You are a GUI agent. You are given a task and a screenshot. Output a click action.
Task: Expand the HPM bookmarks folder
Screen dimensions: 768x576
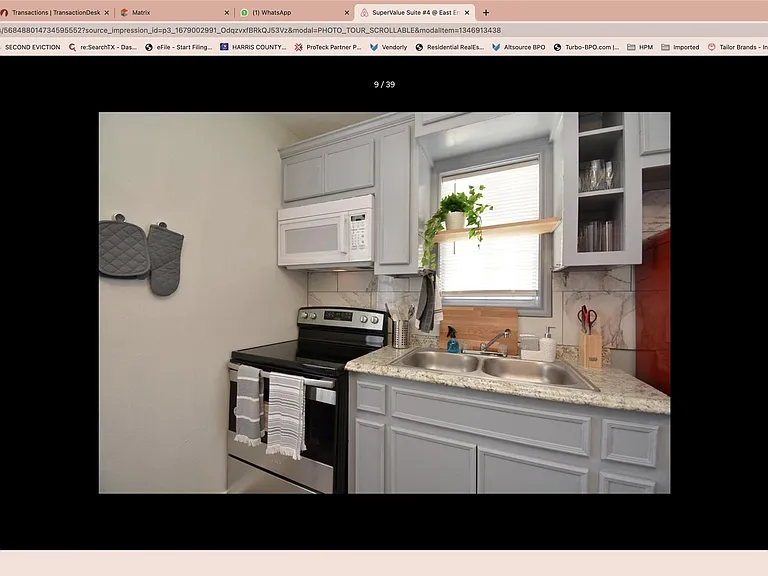640,48
